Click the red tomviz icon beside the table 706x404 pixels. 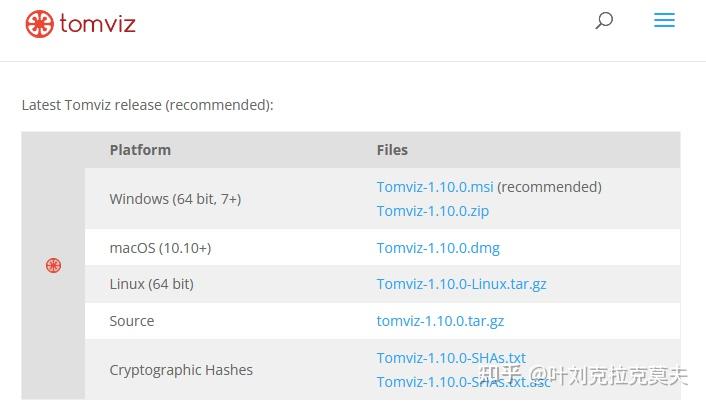click(x=53, y=265)
